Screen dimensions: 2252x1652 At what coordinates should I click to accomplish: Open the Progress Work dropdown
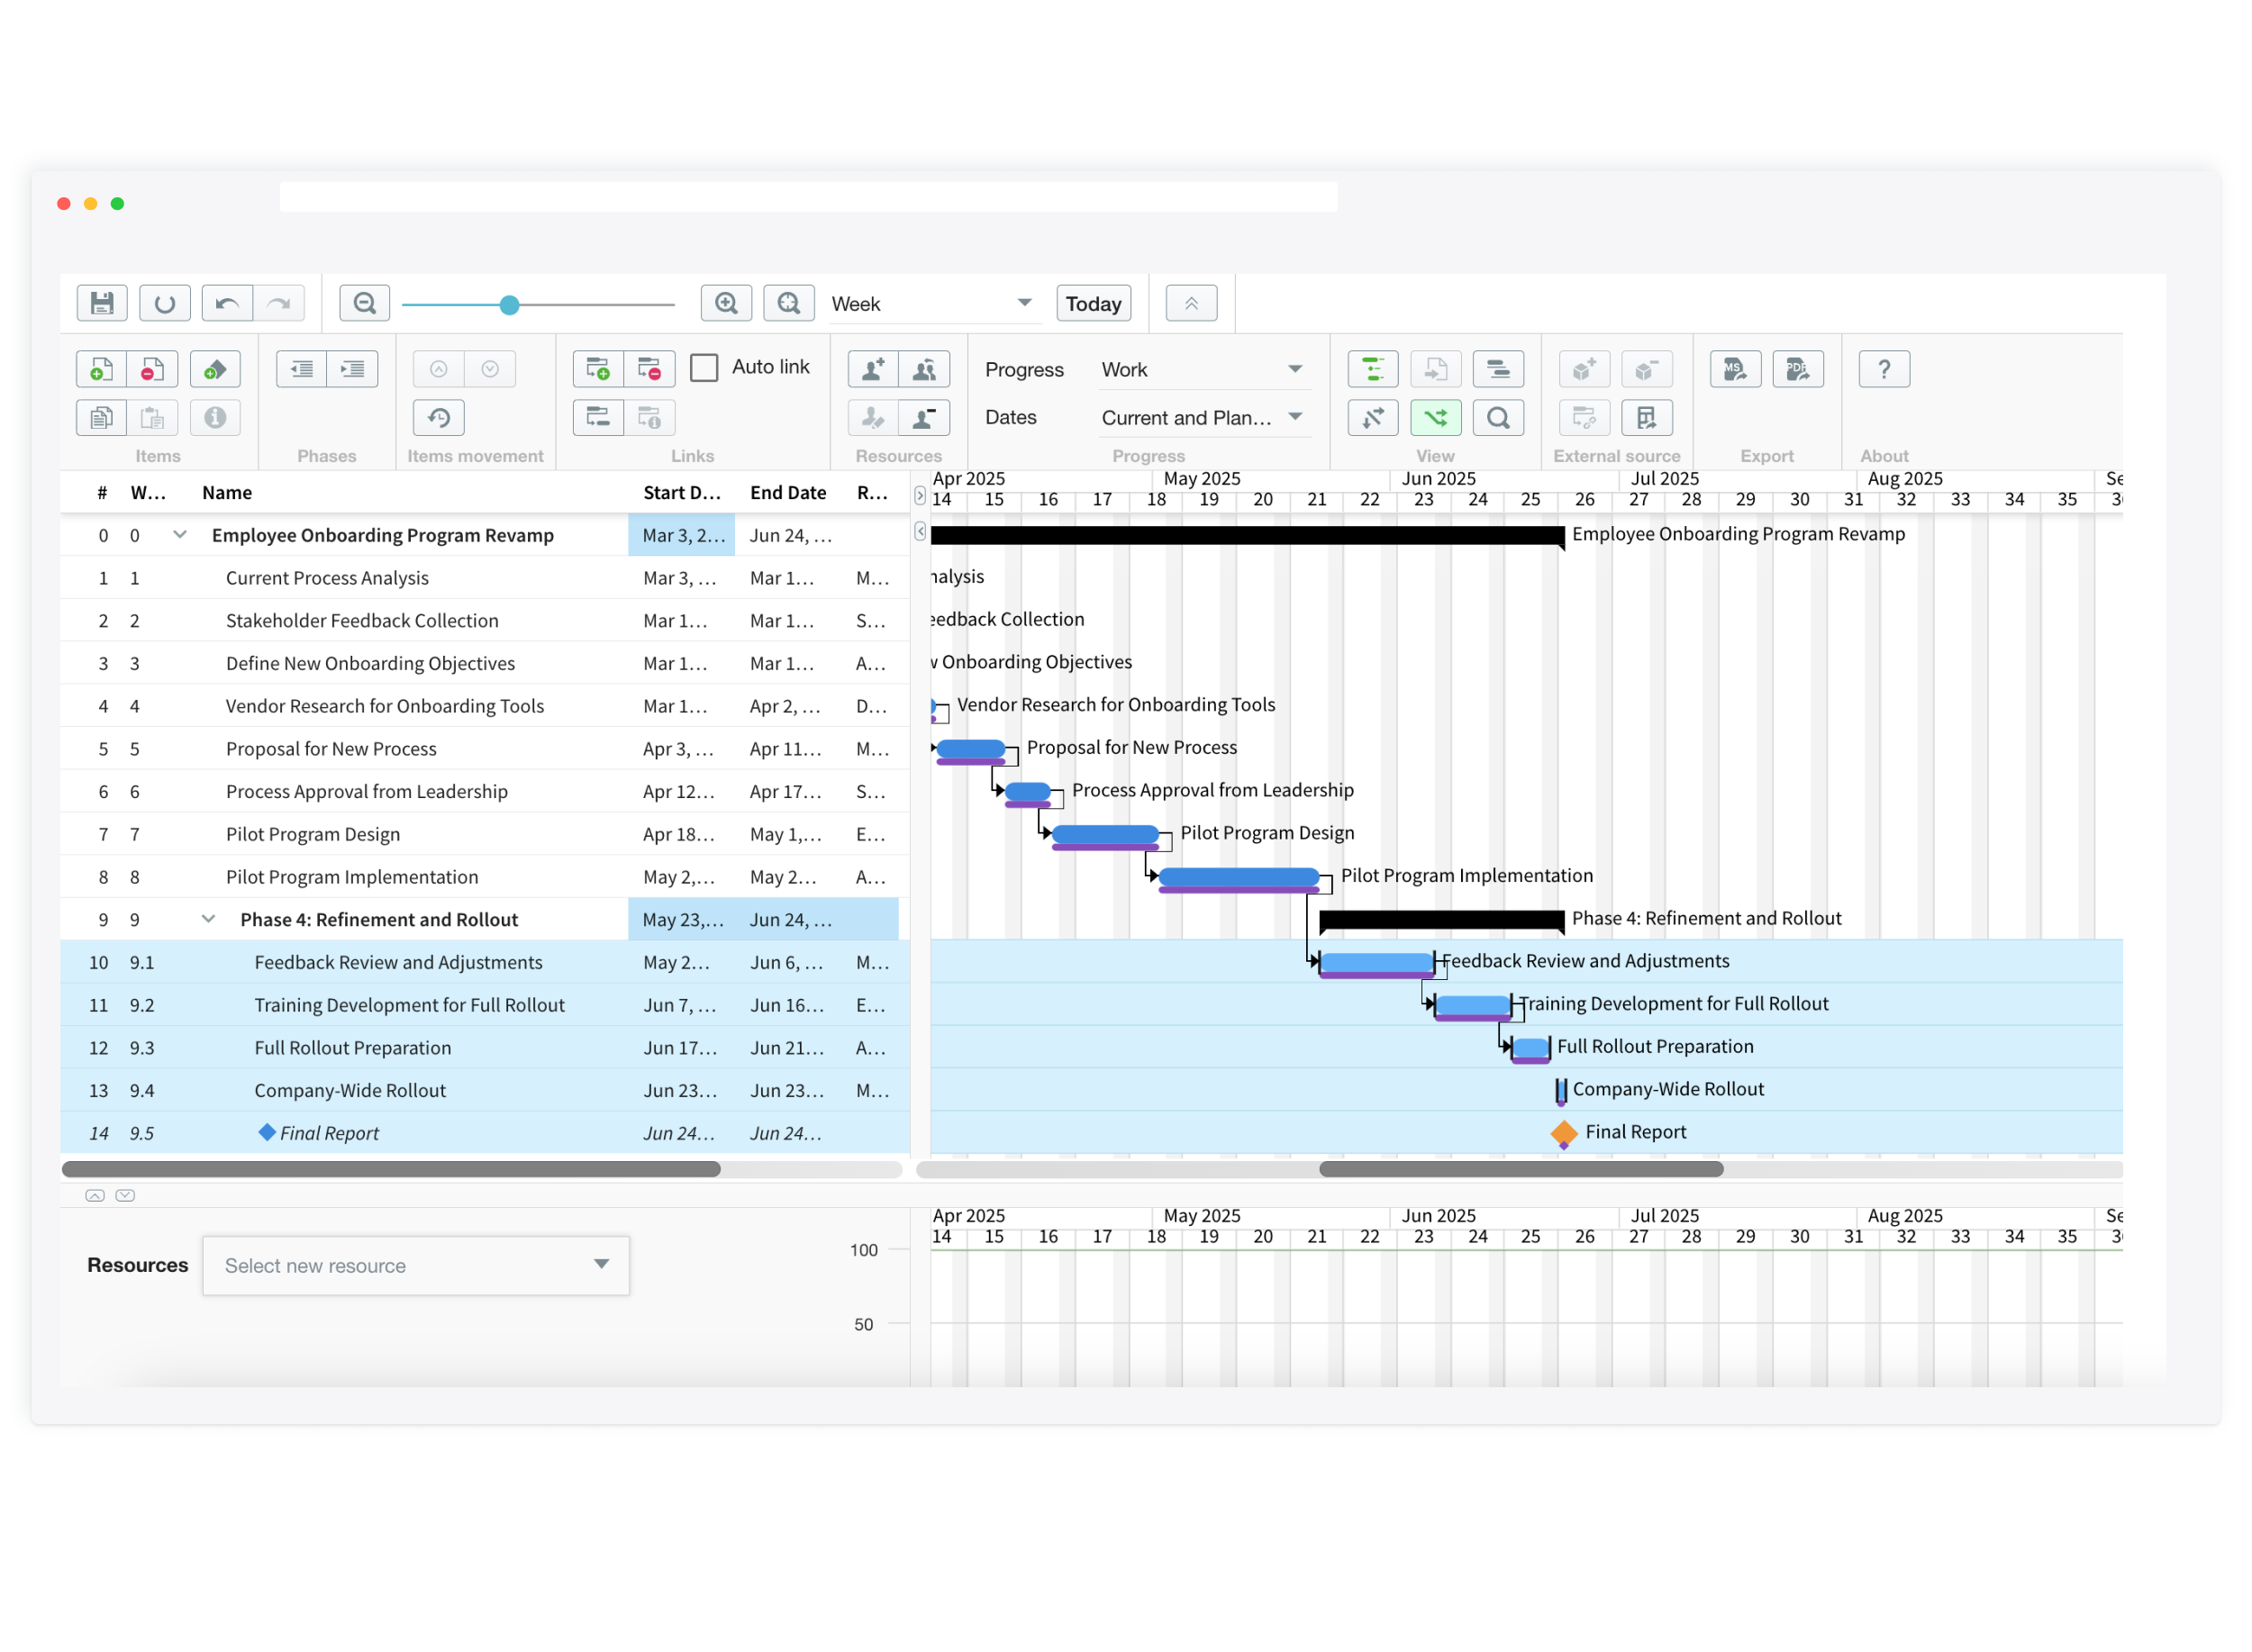point(1200,370)
